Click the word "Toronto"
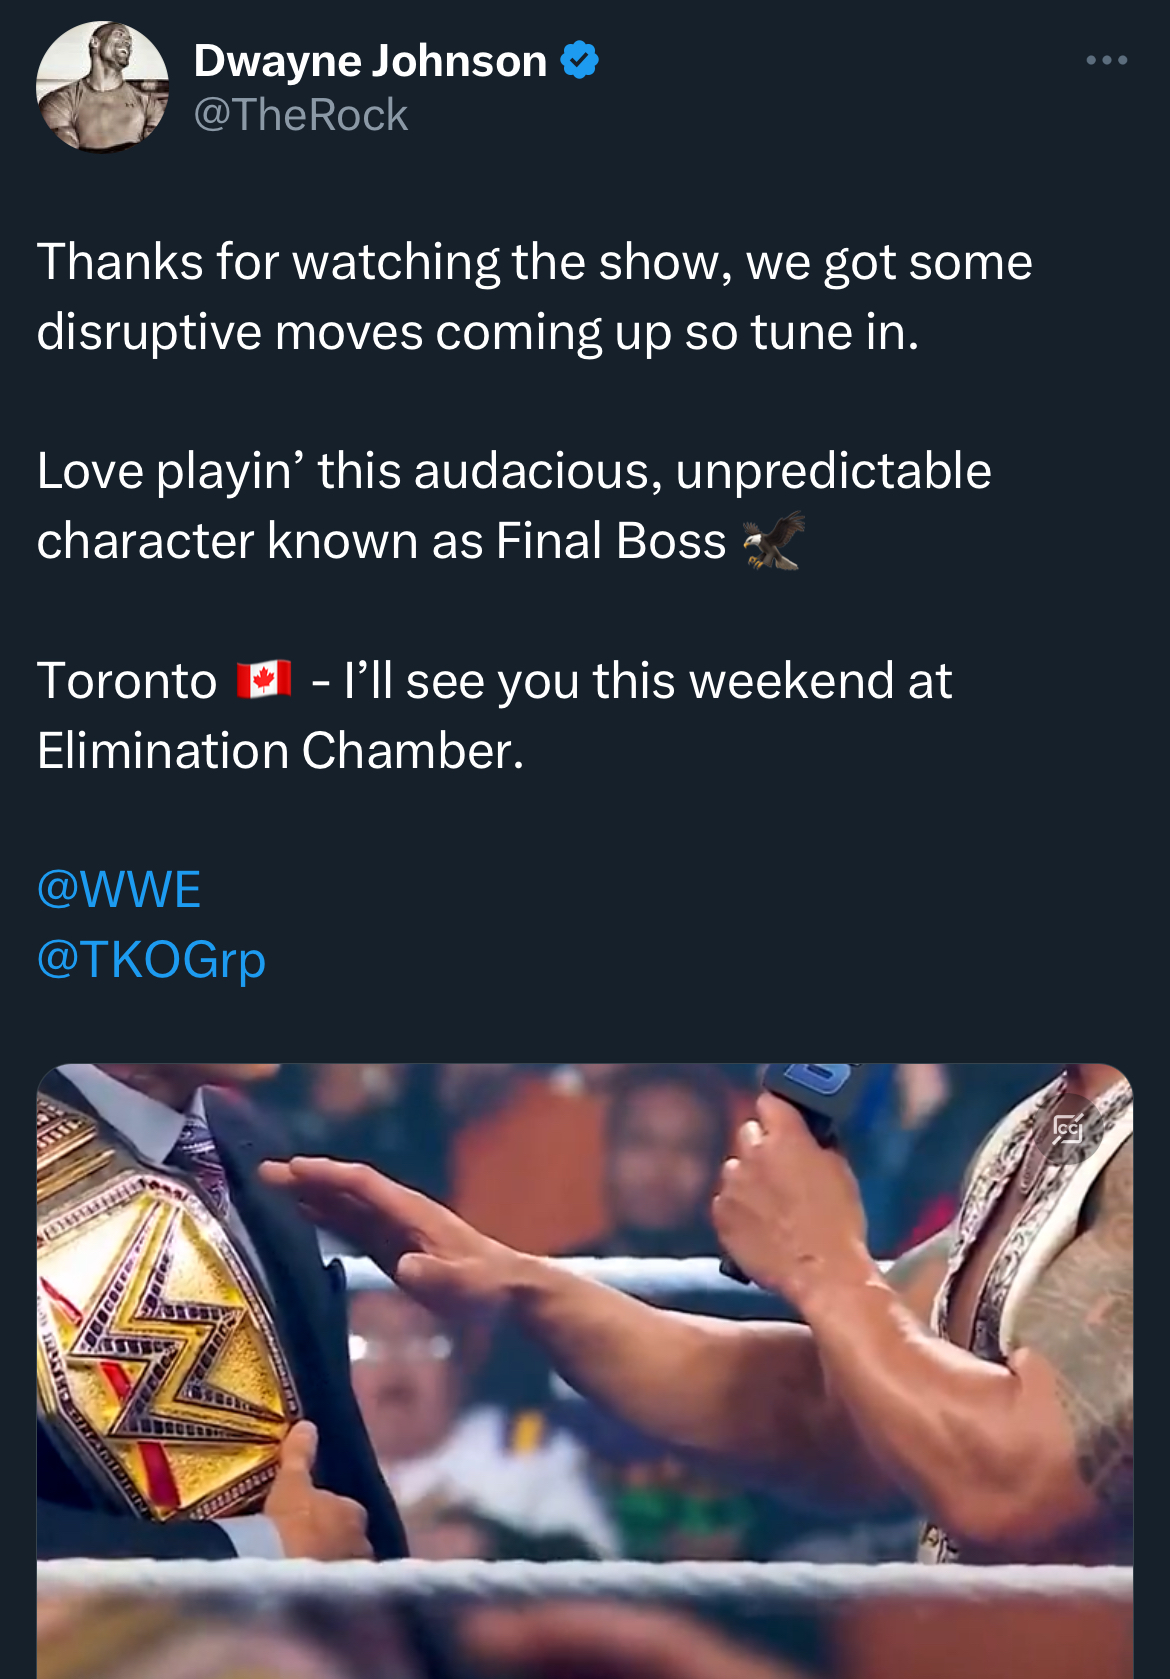The width and height of the screenshot is (1170, 1679). [127, 681]
